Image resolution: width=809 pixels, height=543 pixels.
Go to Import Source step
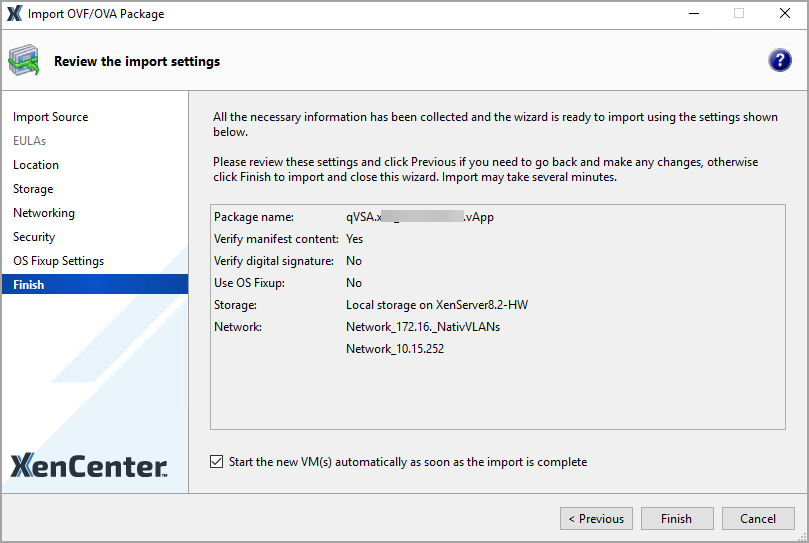(50, 117)
